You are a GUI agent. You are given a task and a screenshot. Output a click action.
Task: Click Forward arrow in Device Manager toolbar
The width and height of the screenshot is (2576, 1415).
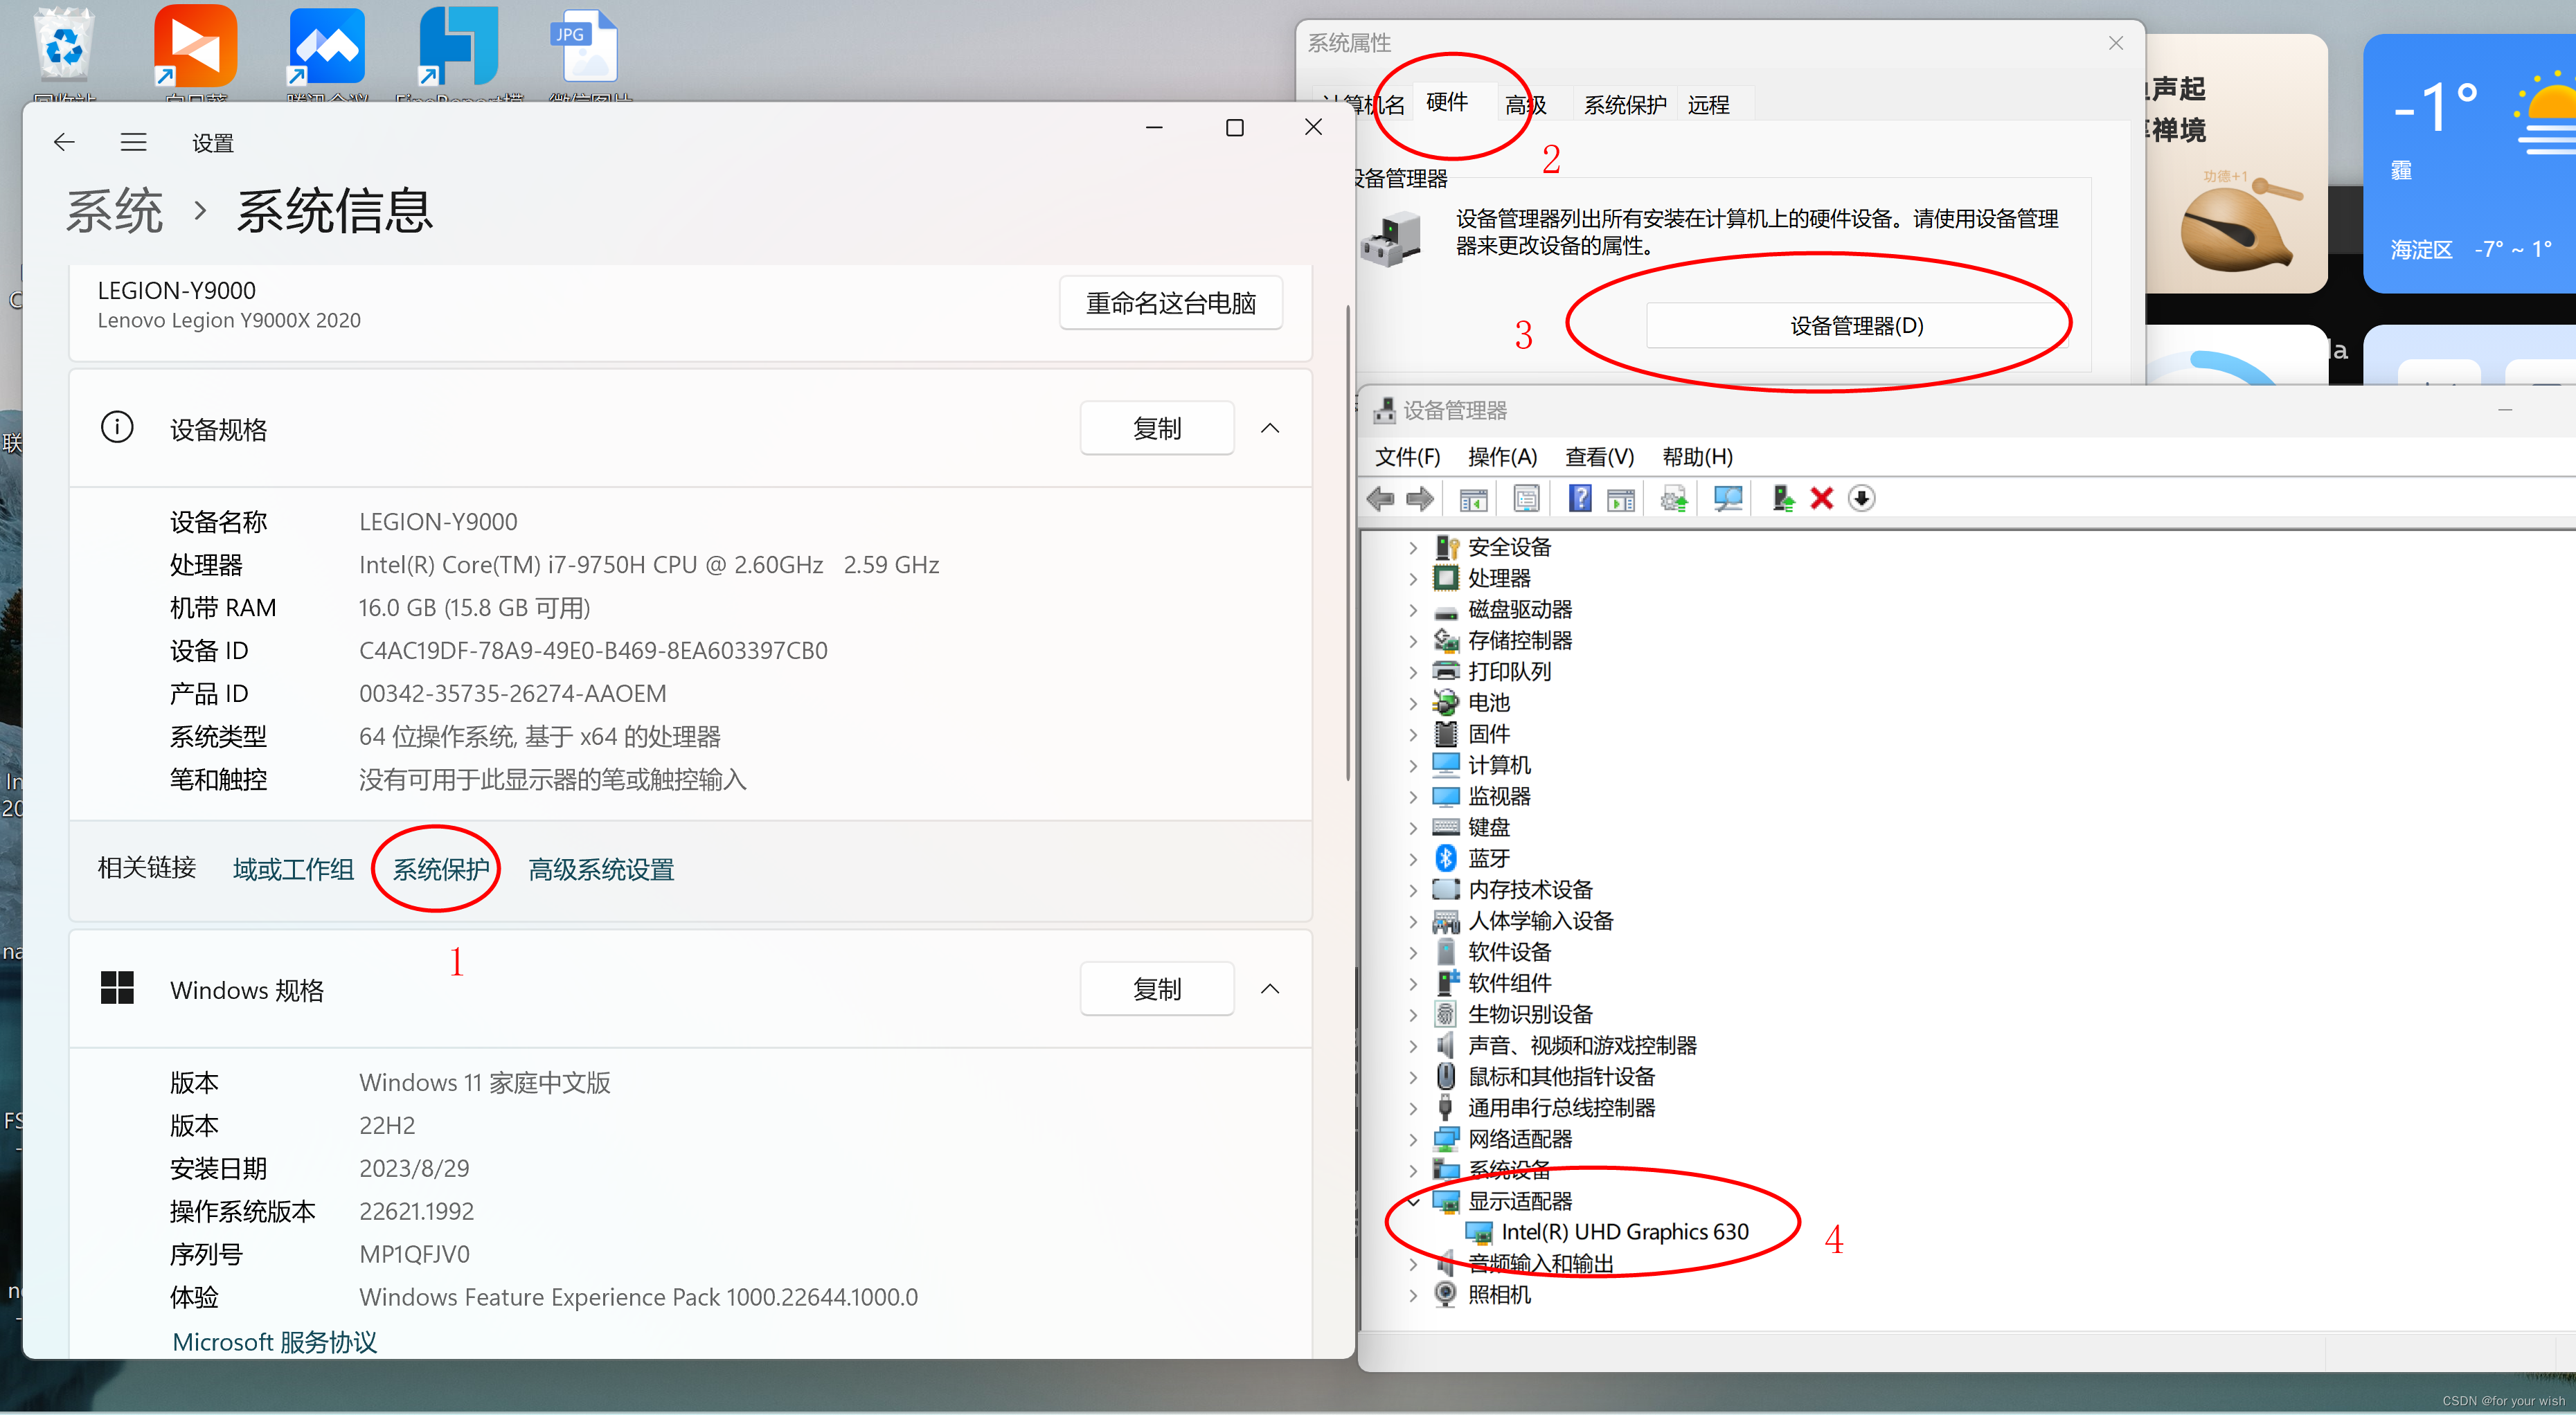[x=1420, y=498]
